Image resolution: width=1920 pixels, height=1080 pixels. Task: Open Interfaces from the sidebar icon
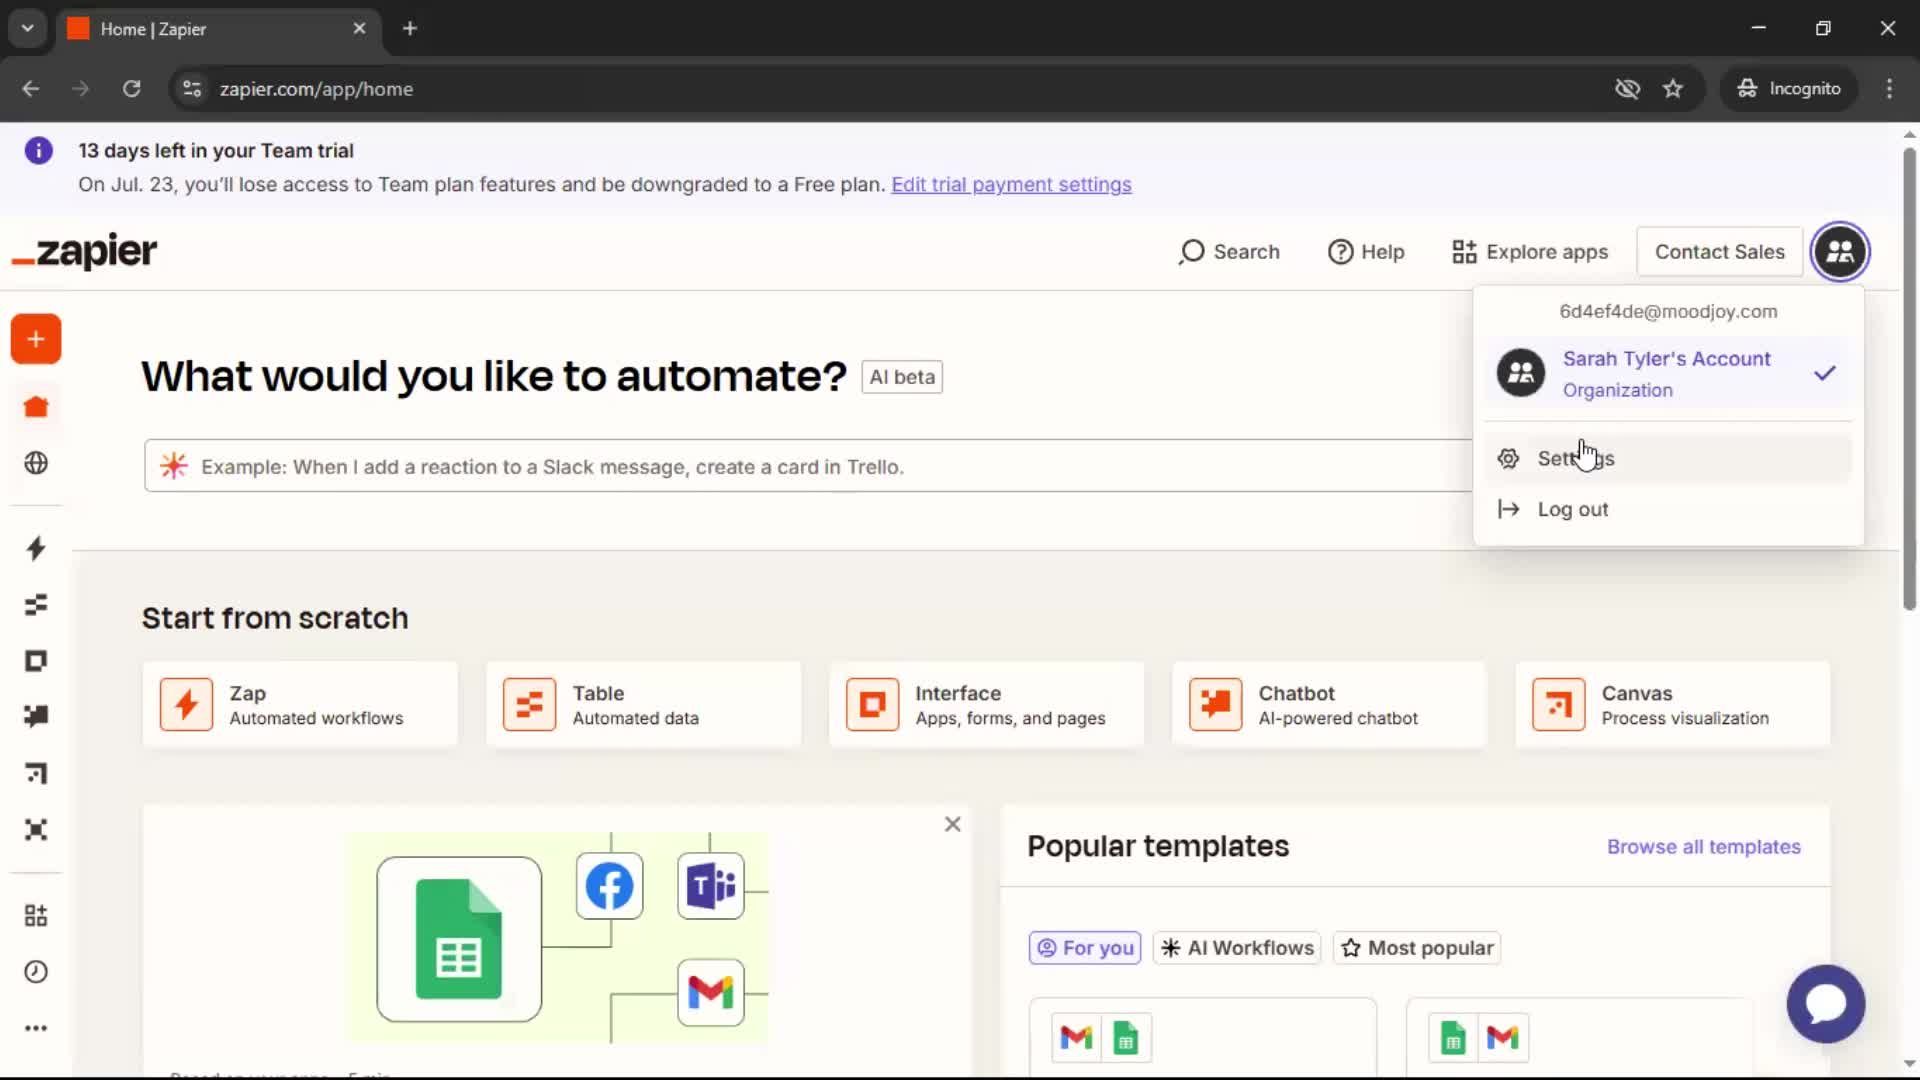tap(36, 661)
